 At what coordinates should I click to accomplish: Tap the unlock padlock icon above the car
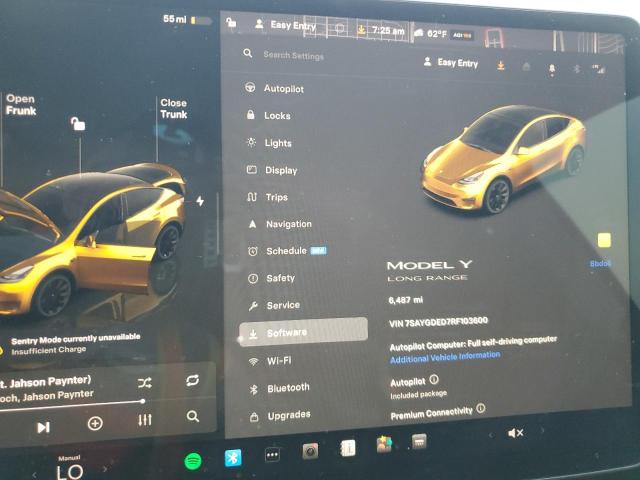point(78,123)
